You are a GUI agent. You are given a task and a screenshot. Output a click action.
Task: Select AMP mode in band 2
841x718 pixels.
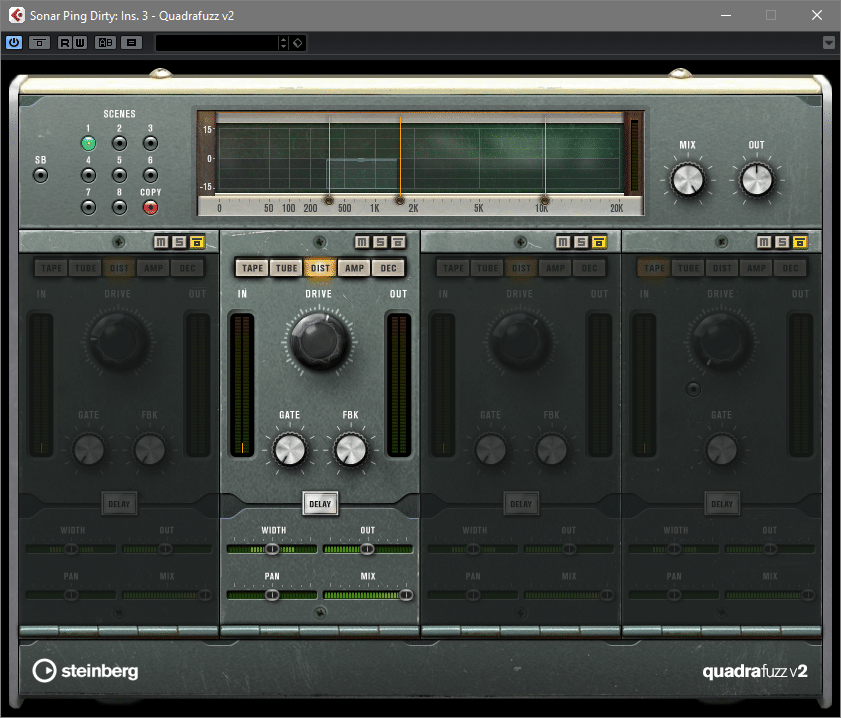pyautogui.click(x=355, y=268)
